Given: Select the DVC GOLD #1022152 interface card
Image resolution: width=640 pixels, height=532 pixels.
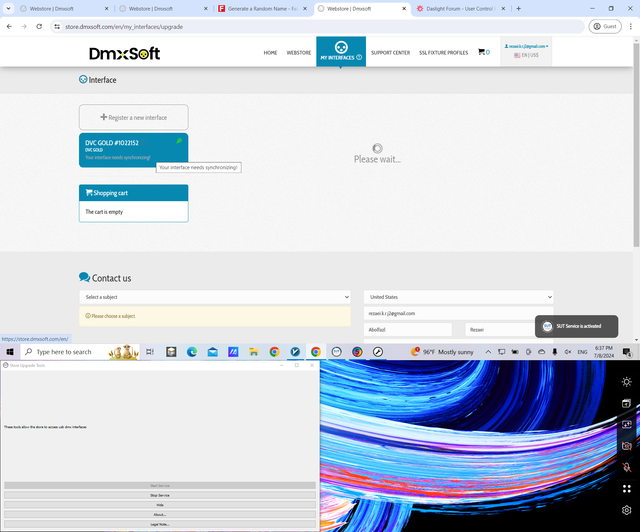Looking at the screenshot, I should pos(133,150).
